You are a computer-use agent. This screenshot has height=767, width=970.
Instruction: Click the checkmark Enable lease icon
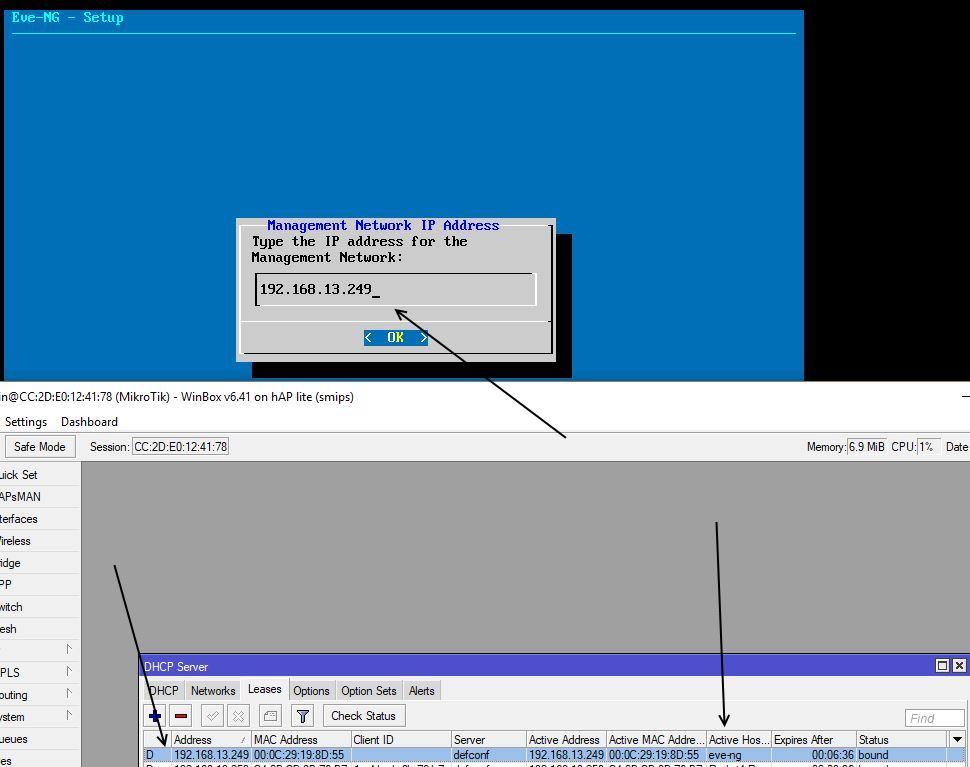(x=212, y=716)
